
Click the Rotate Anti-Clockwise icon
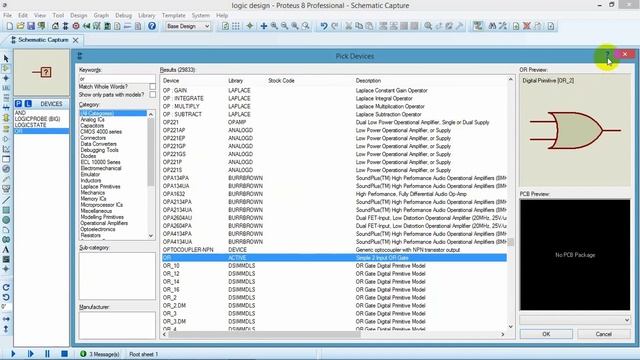click(6, 297)
